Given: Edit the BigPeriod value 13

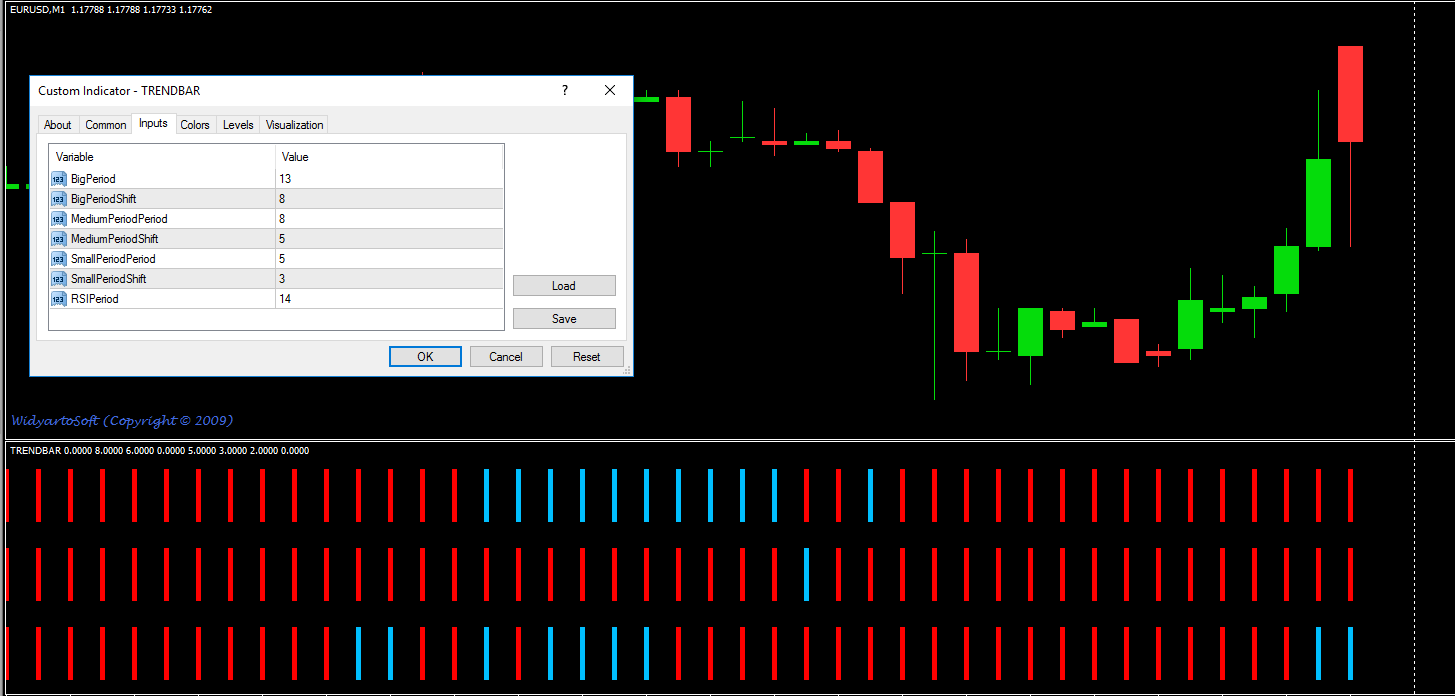Looking at the screenshot, I should 390,179.
